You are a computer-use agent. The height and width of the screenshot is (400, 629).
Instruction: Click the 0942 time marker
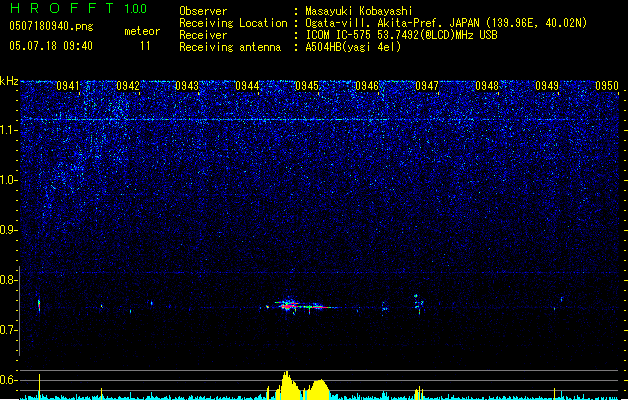(128, 86)
